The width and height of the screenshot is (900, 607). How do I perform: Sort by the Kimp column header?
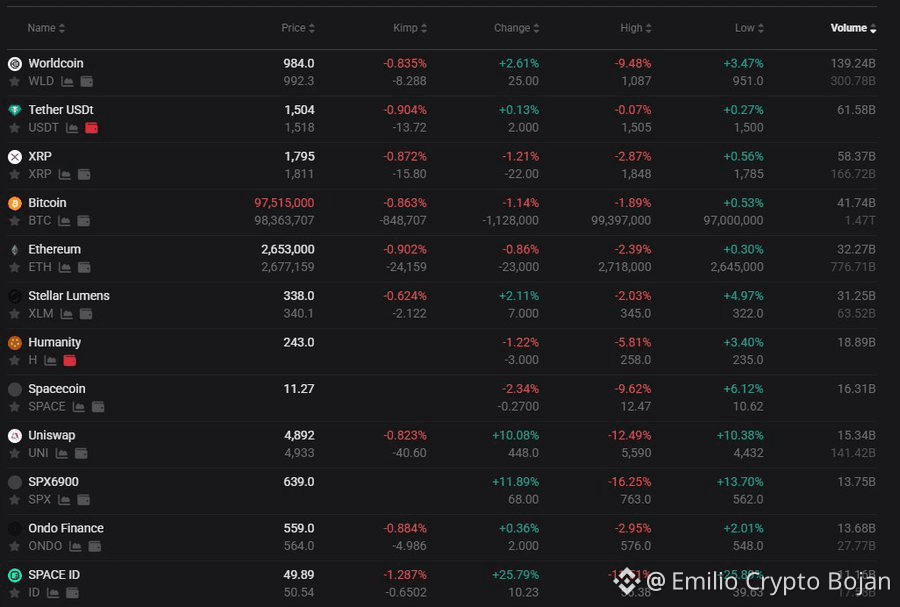click(410, 28)
